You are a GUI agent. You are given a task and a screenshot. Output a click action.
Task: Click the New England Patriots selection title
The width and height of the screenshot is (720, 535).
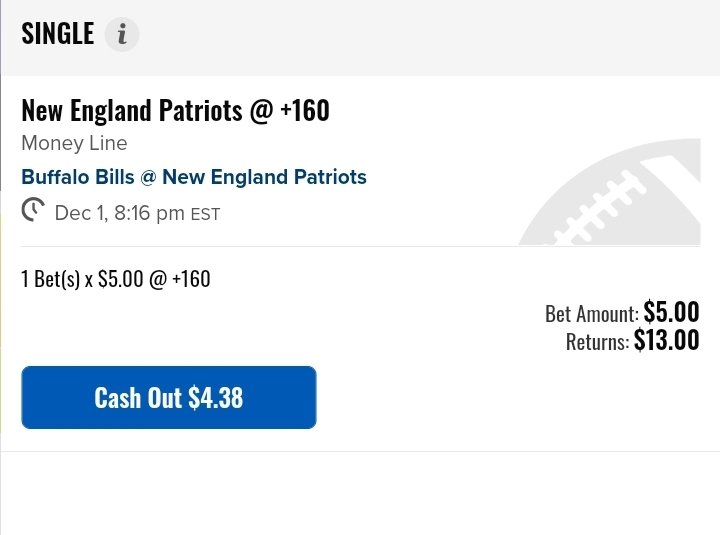tap(132, 110)
